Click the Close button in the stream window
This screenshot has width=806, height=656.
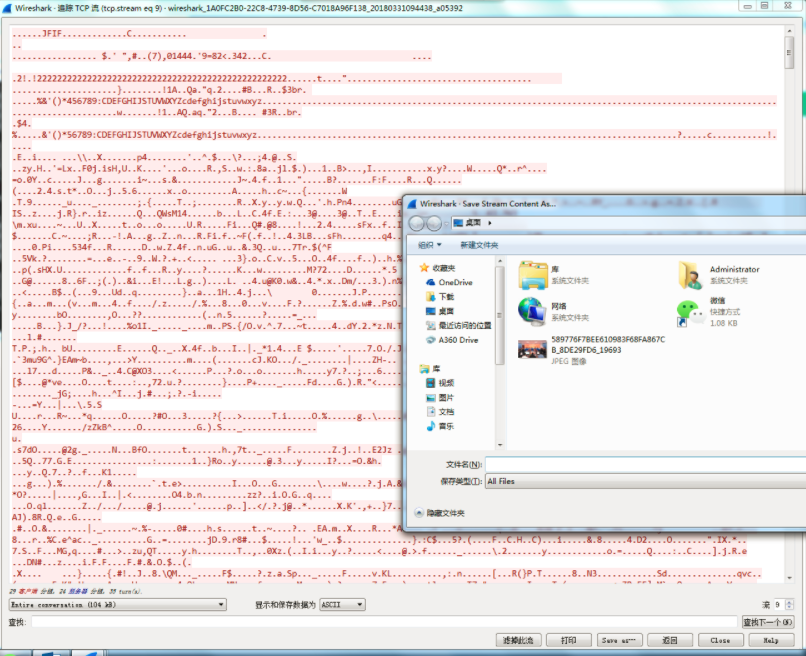[x=720, y=640]
